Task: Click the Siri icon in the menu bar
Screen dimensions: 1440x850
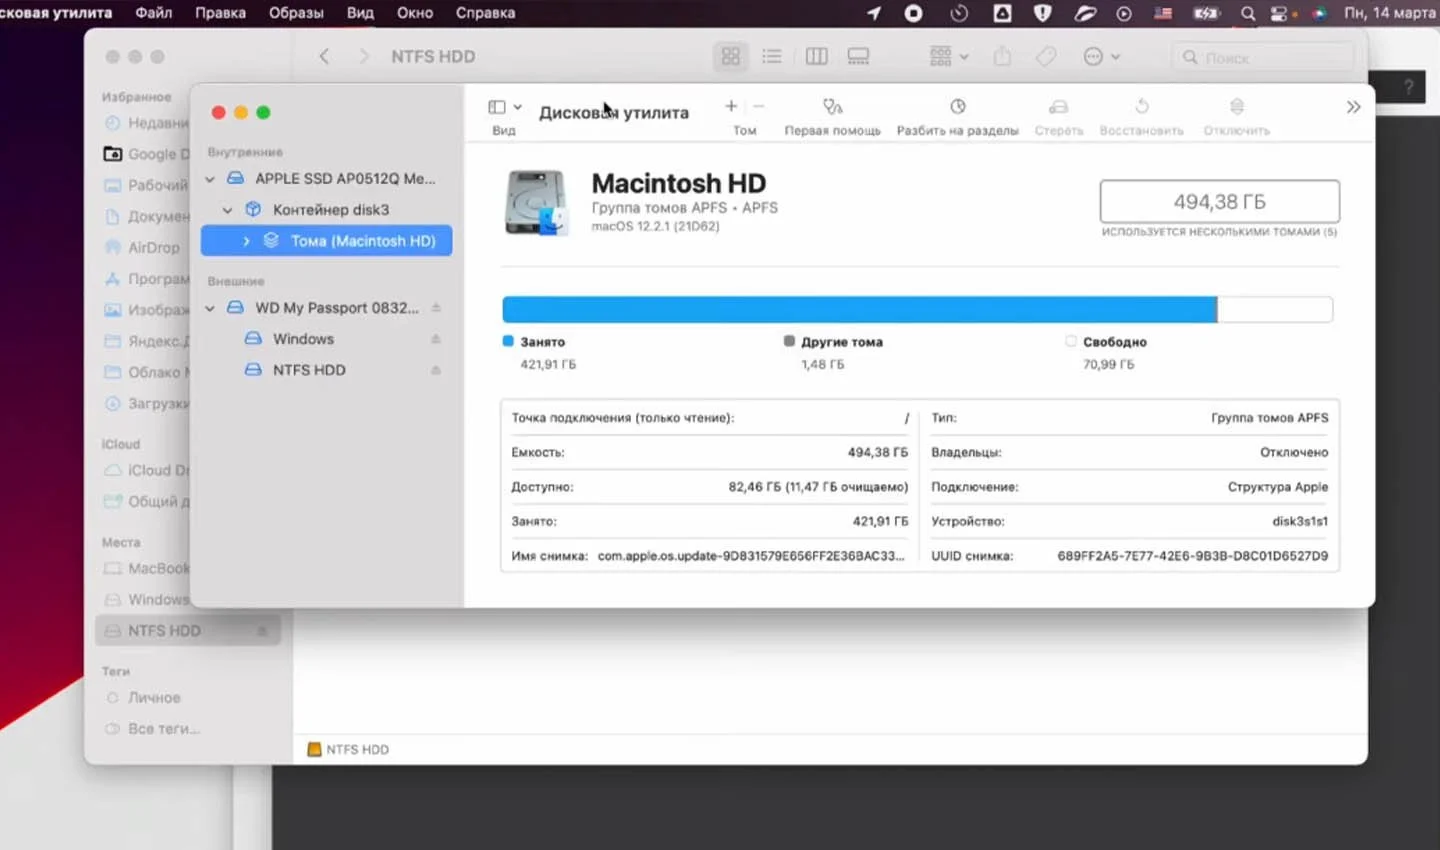Action: point(1320,13)
